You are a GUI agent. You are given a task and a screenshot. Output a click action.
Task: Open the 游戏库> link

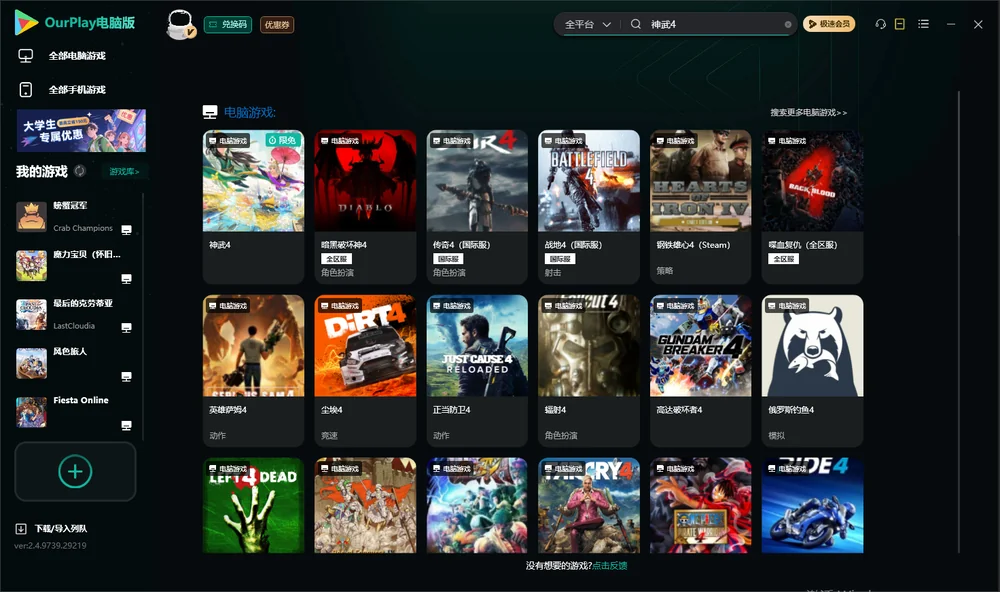[x=124, y=172]
